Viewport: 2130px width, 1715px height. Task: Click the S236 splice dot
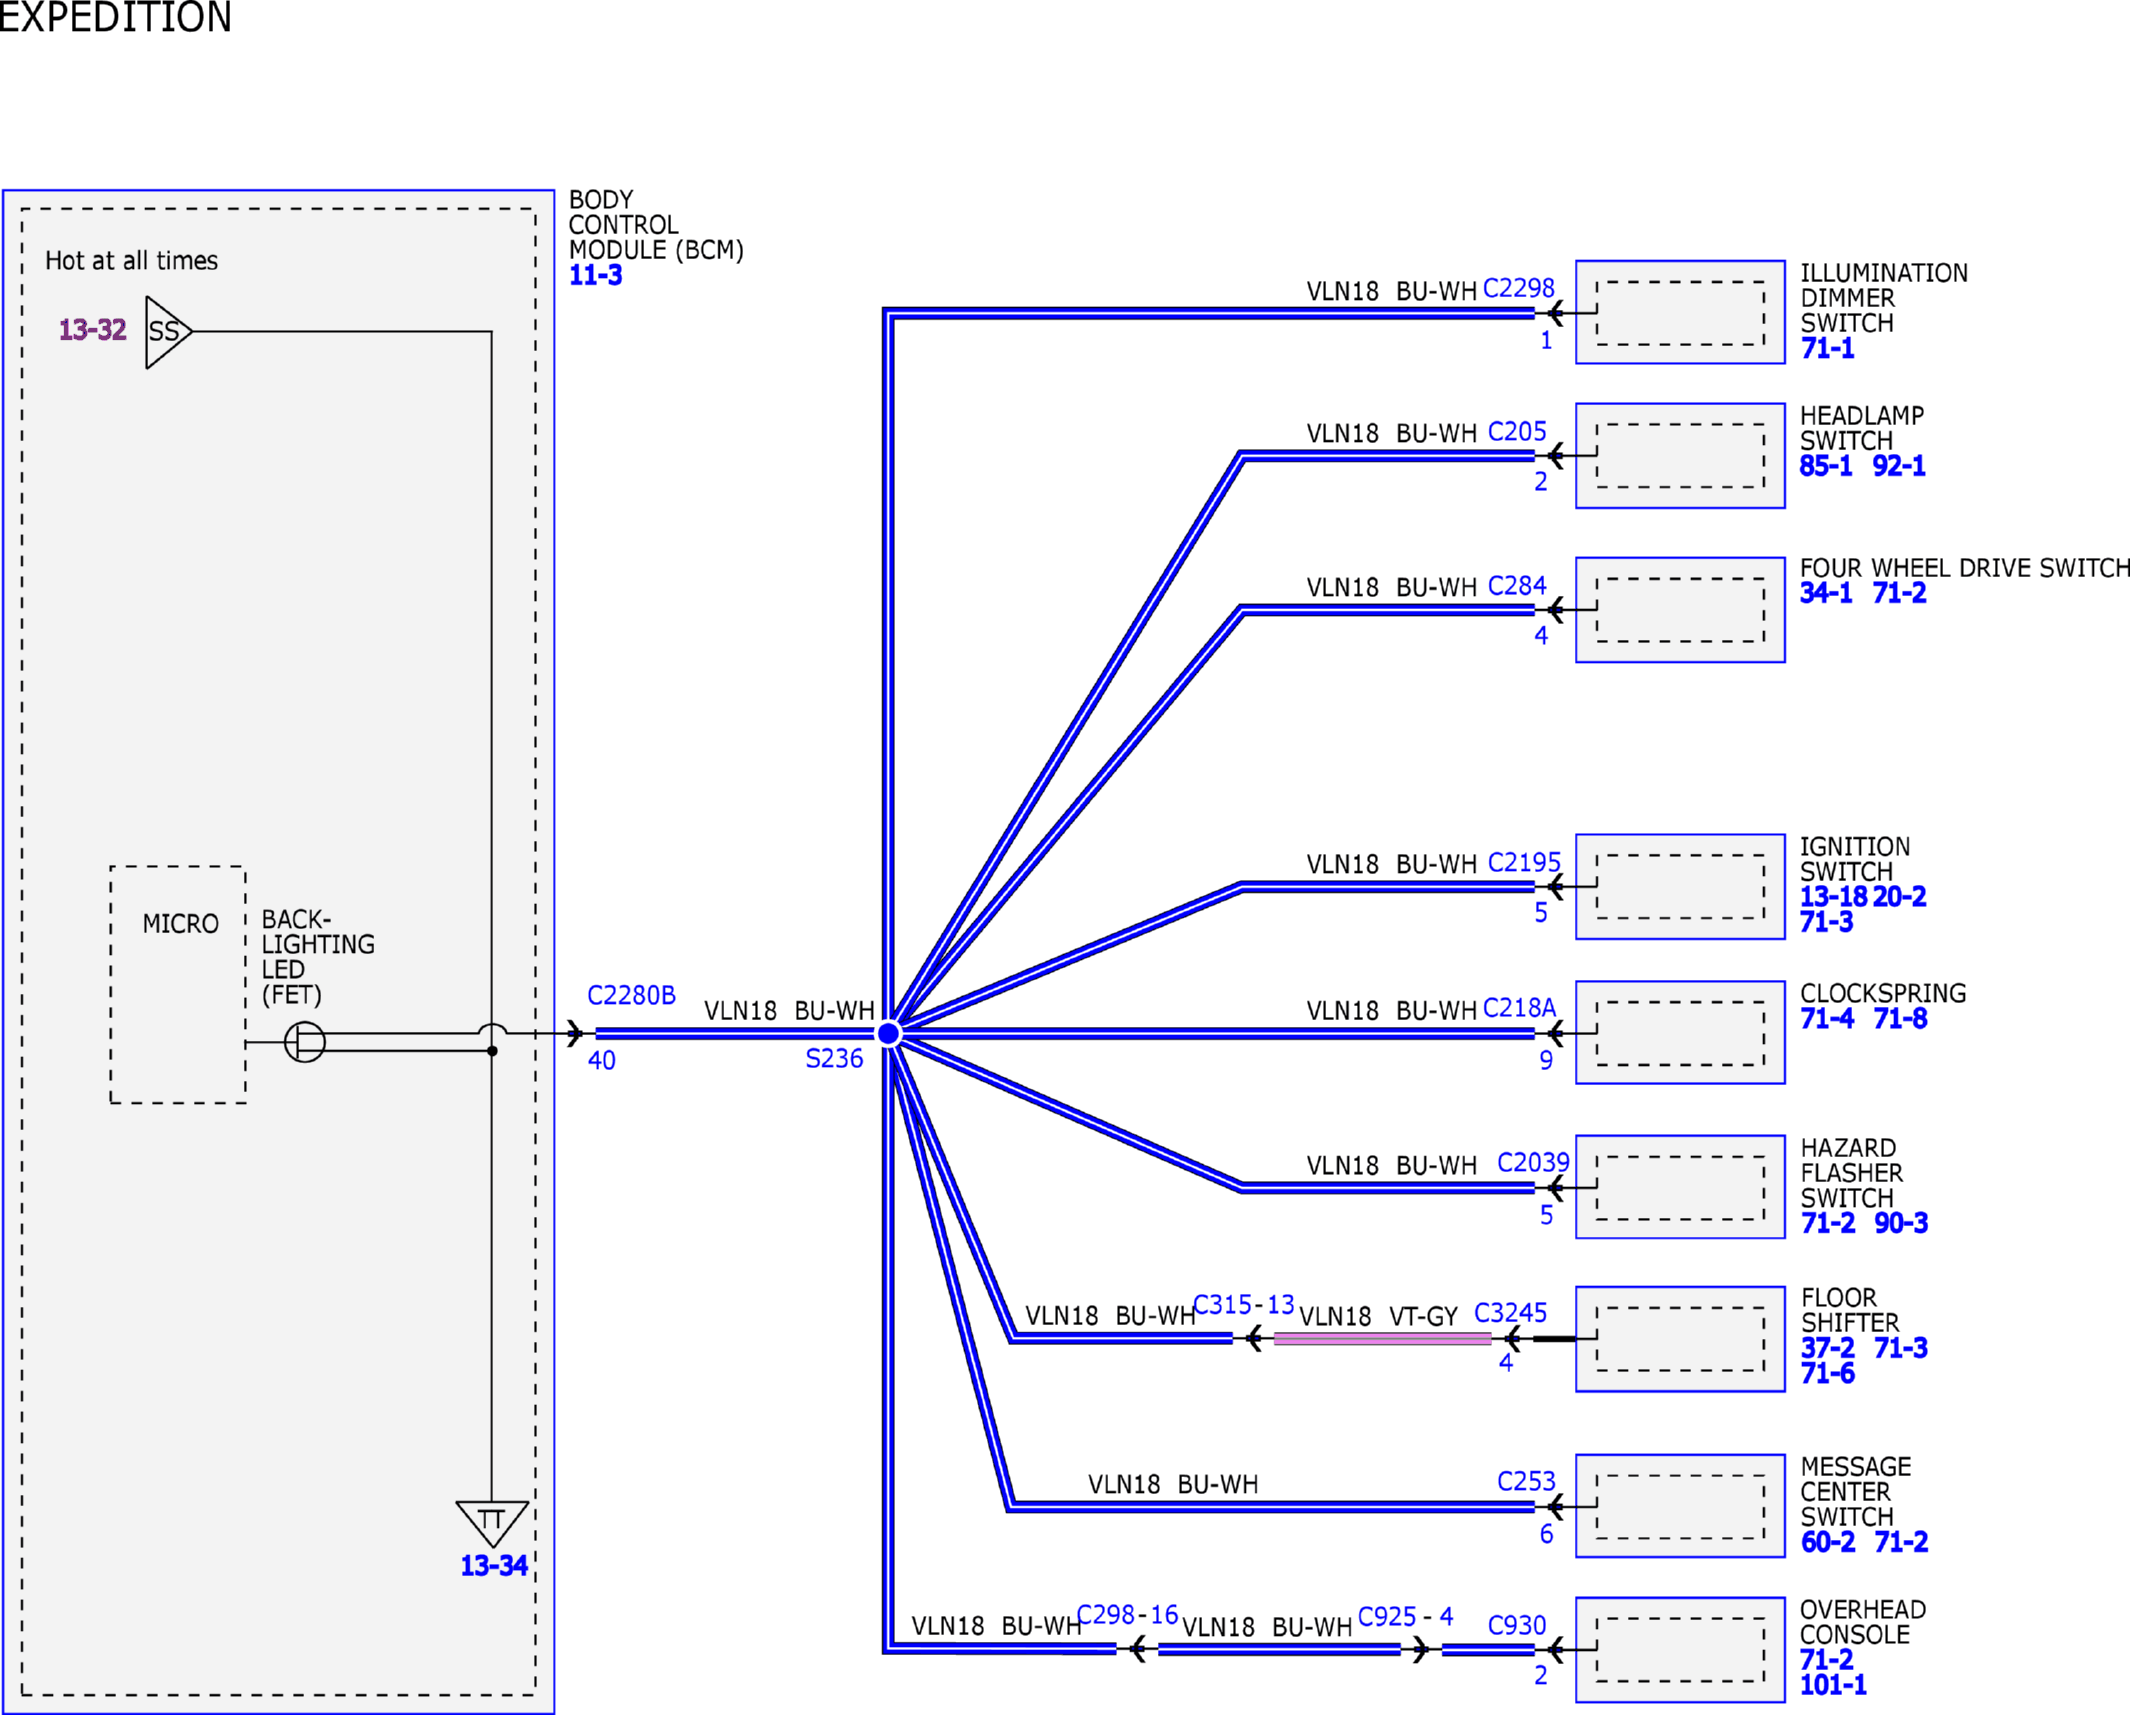pos(888,1034)
